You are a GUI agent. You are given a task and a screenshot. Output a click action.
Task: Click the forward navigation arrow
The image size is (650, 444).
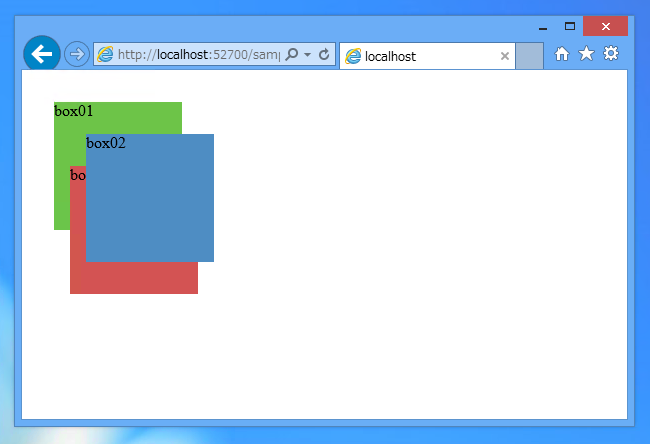pos(77,54)
